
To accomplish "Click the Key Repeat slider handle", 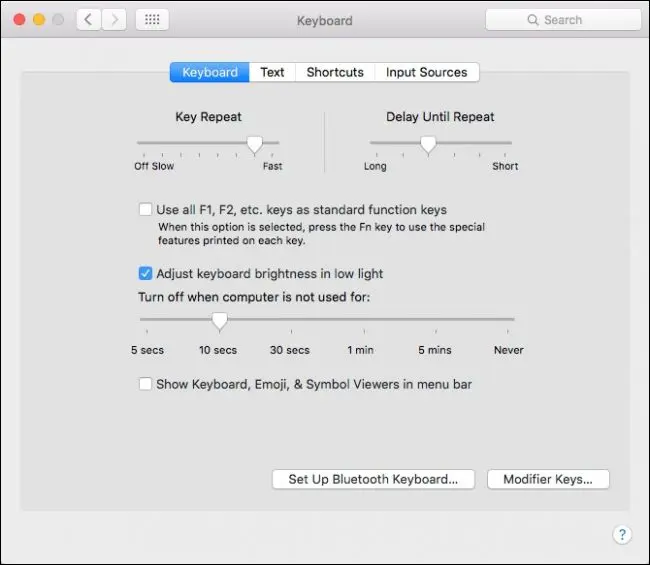I will [x=255, y=145].
